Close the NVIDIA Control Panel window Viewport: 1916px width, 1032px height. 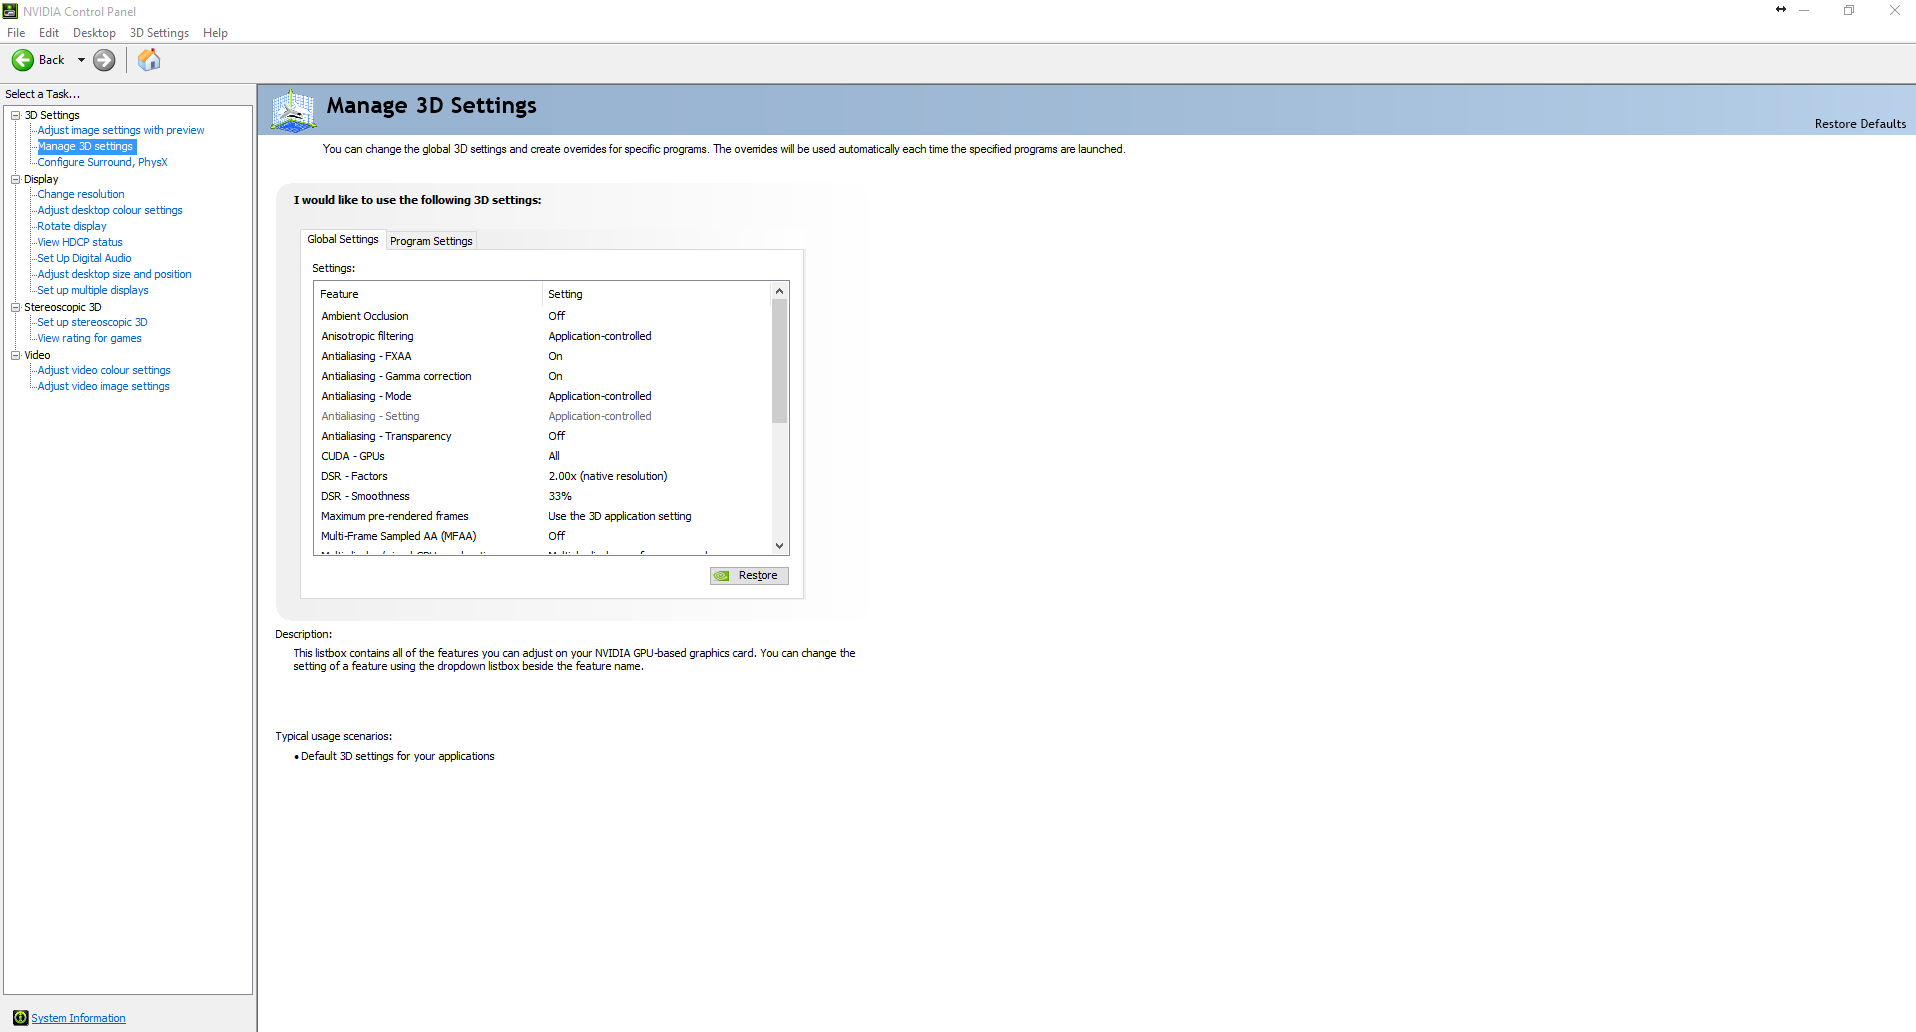[1894, 11]
